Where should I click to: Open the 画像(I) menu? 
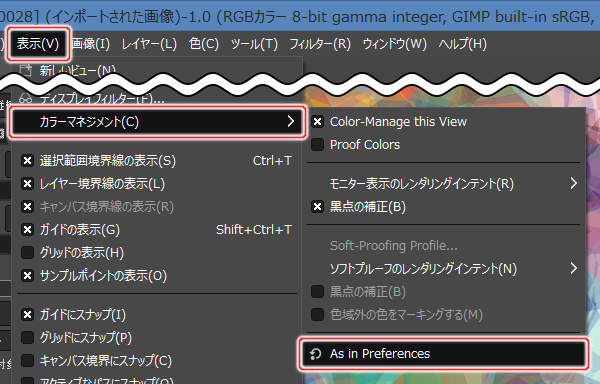tap(91, 44)
